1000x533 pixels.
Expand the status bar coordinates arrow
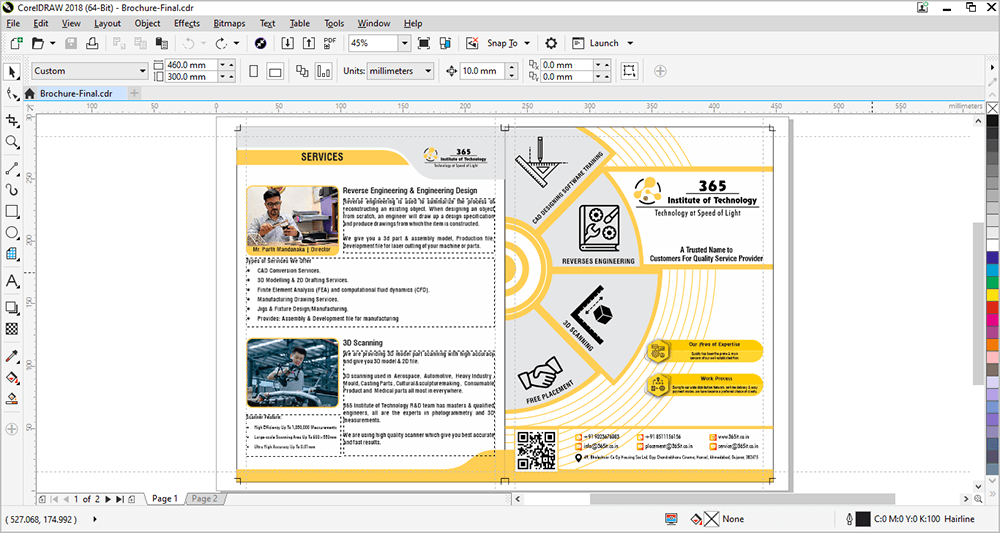96,519
